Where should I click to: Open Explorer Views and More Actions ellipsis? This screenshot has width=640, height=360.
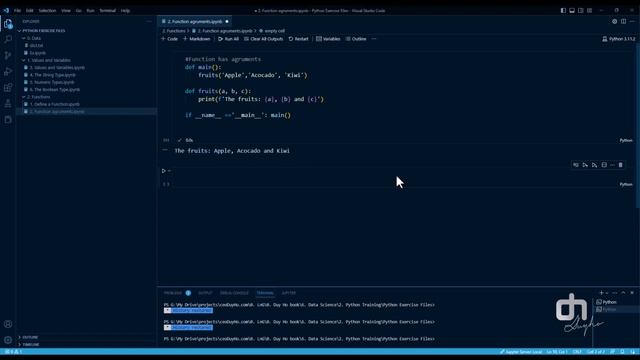149,21
